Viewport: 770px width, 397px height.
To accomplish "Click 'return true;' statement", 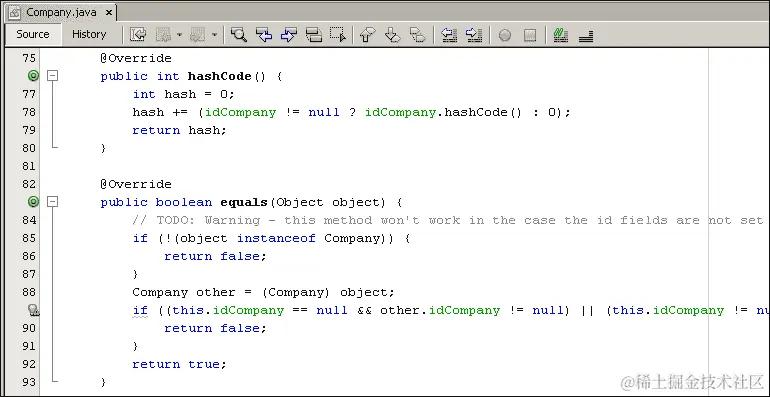I will click(180, 364).
